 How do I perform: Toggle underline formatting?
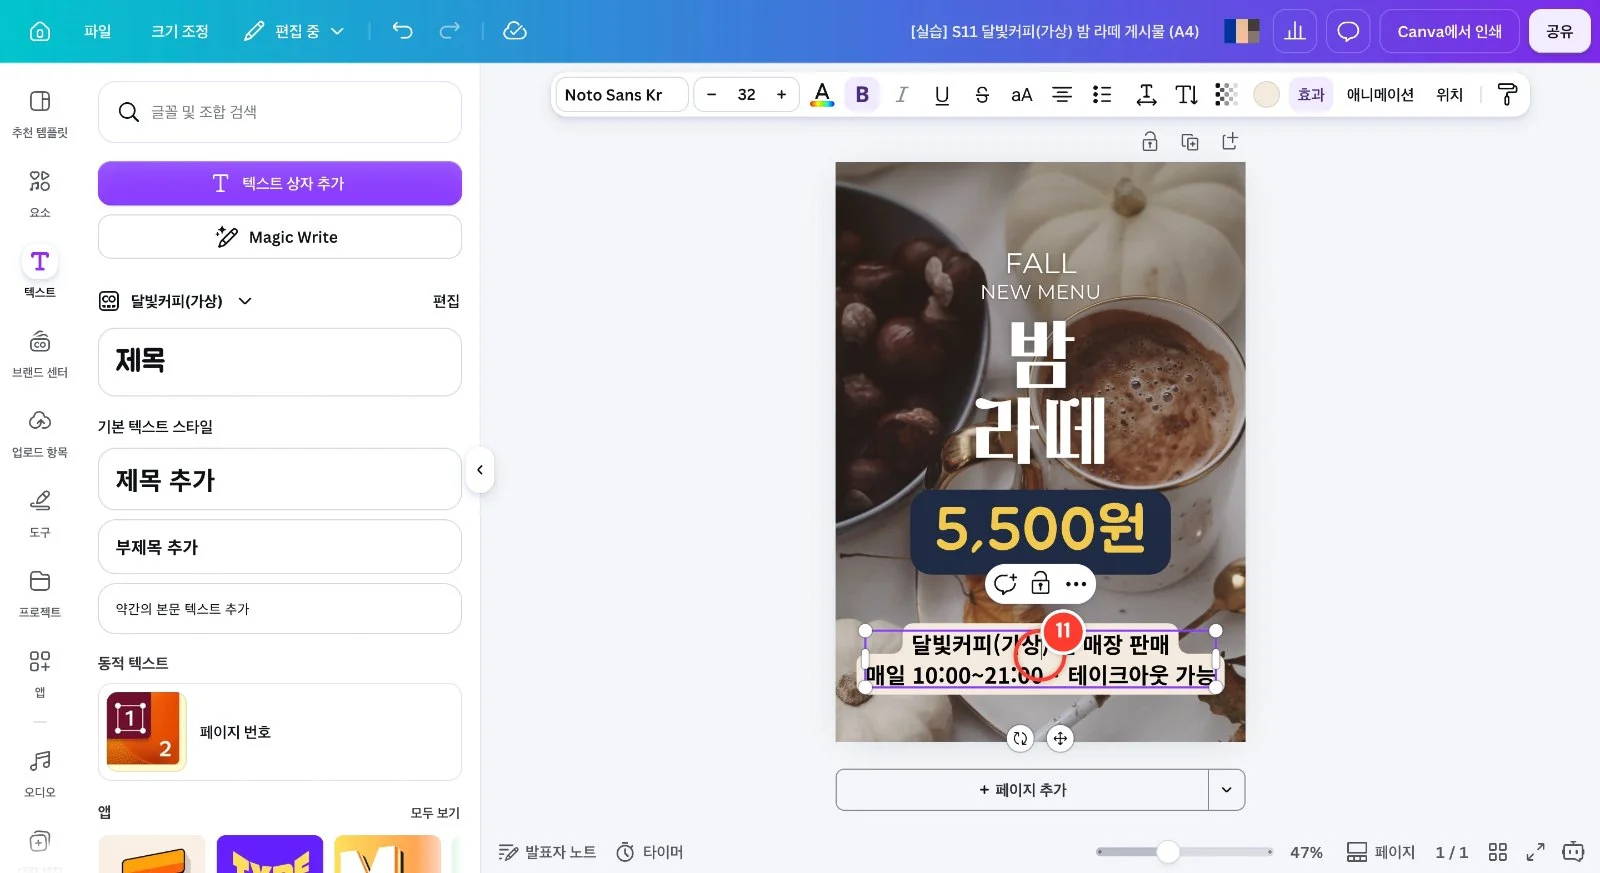click(x=942, y=95)
